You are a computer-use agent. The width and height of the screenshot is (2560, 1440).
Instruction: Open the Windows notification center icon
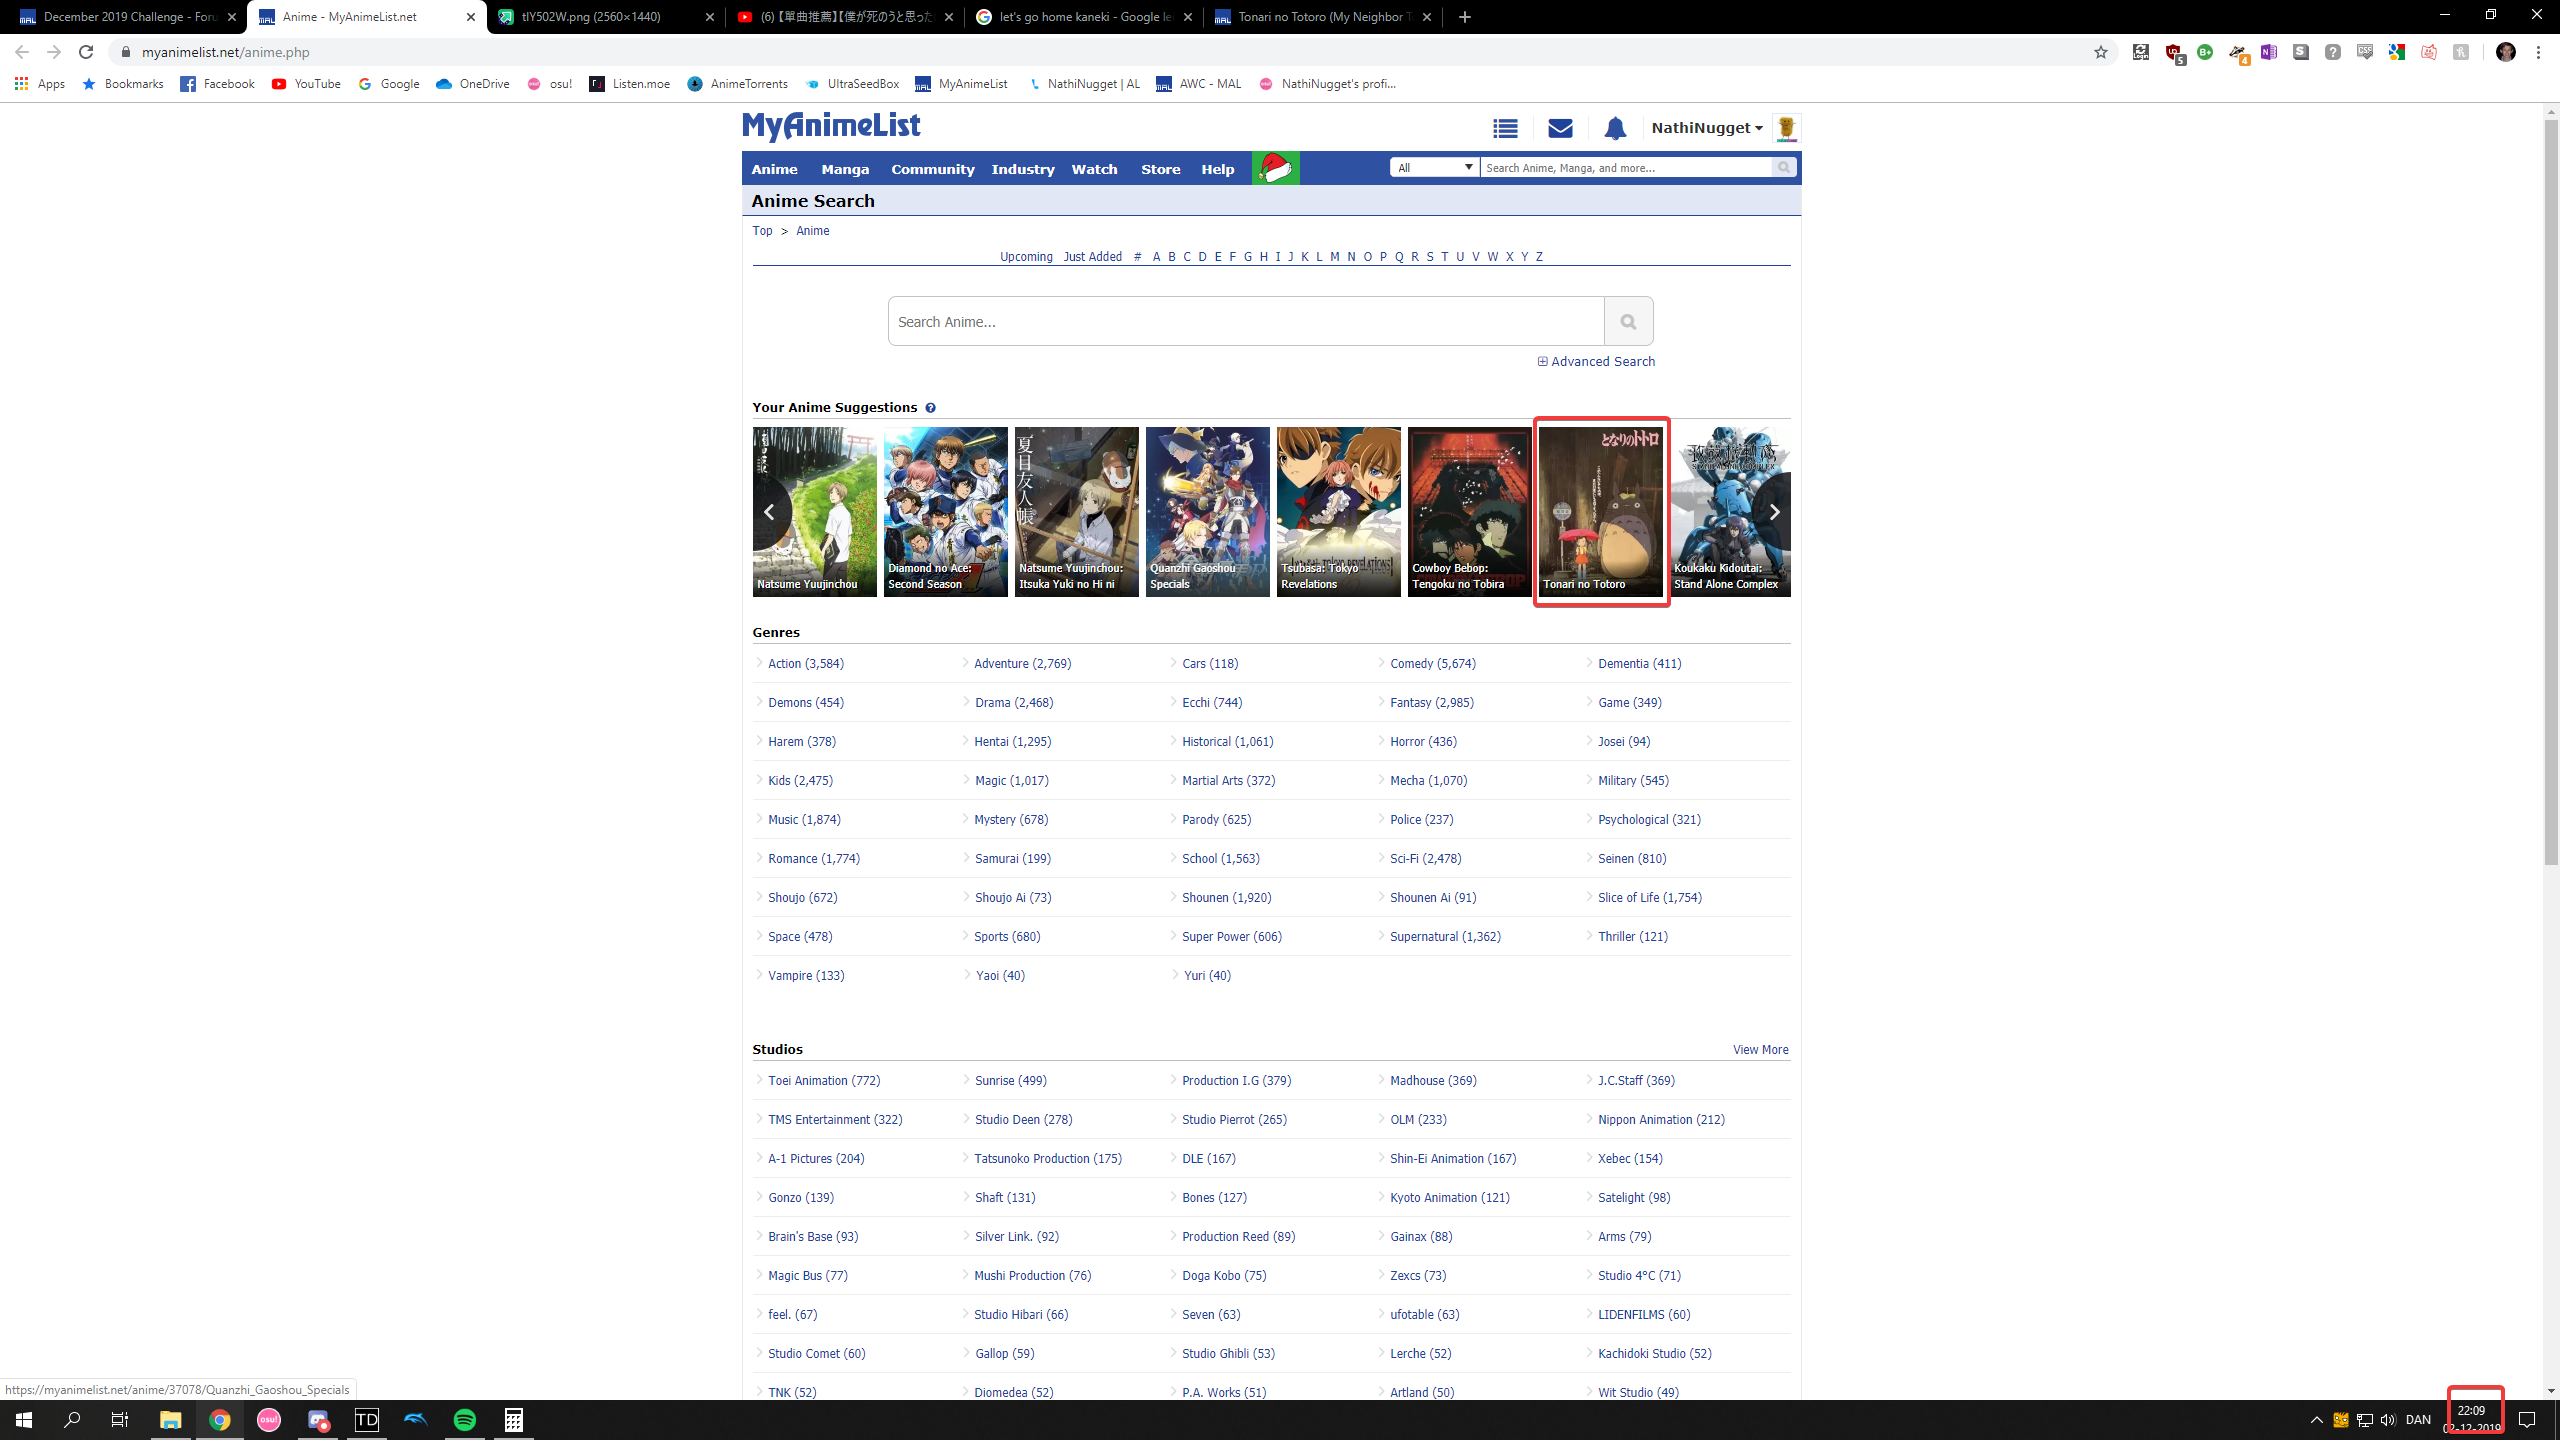coord(2527,1420)
